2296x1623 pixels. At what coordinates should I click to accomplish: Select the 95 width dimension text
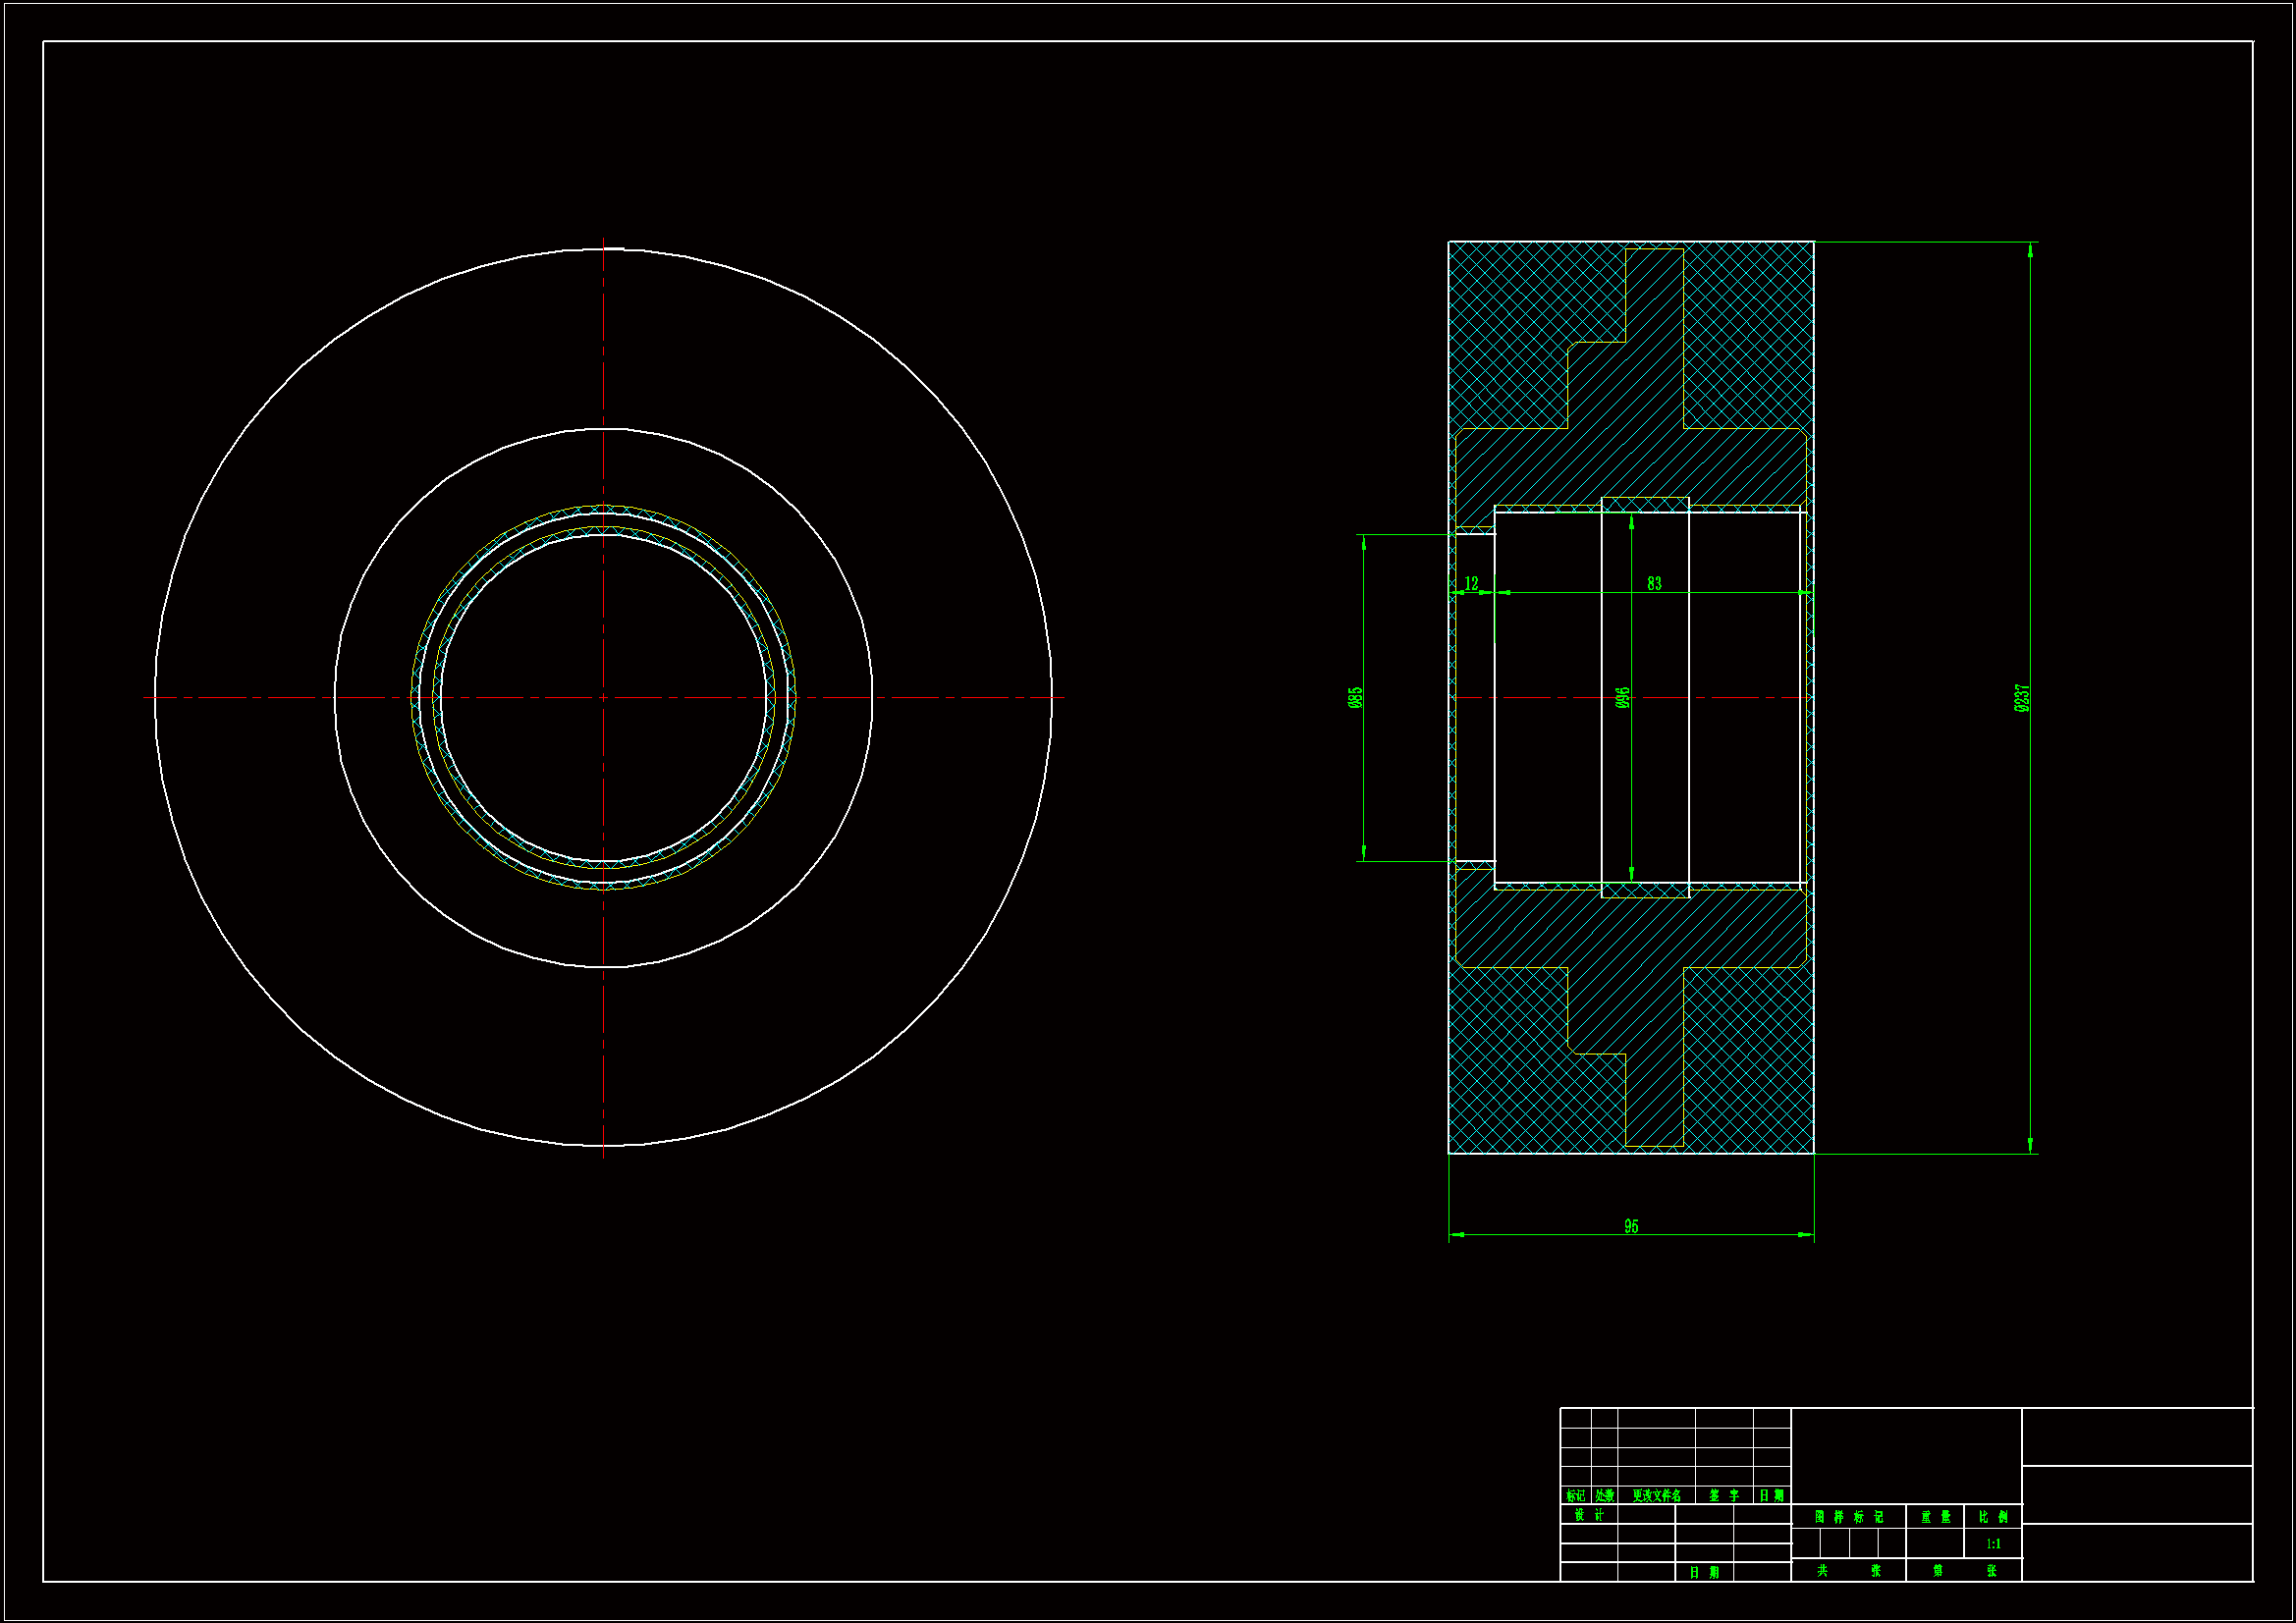pyautogui.click(x=1631, y=1226)
